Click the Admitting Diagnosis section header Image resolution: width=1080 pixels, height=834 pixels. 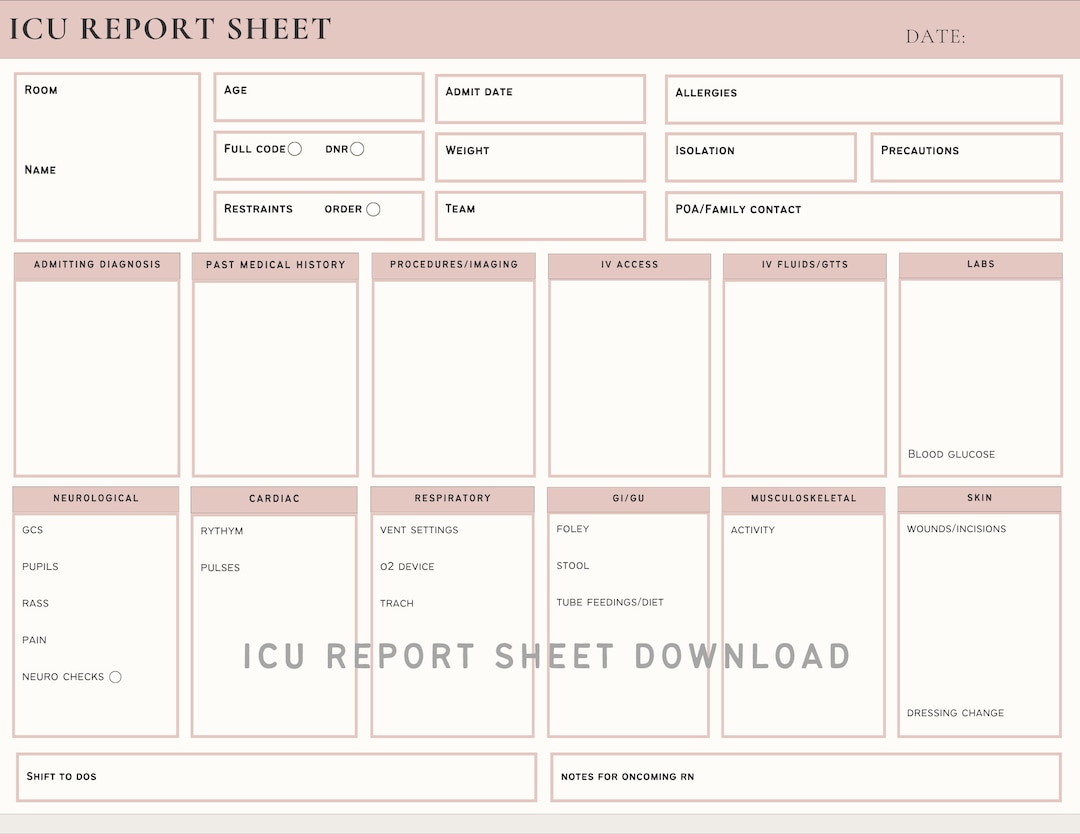96,265
